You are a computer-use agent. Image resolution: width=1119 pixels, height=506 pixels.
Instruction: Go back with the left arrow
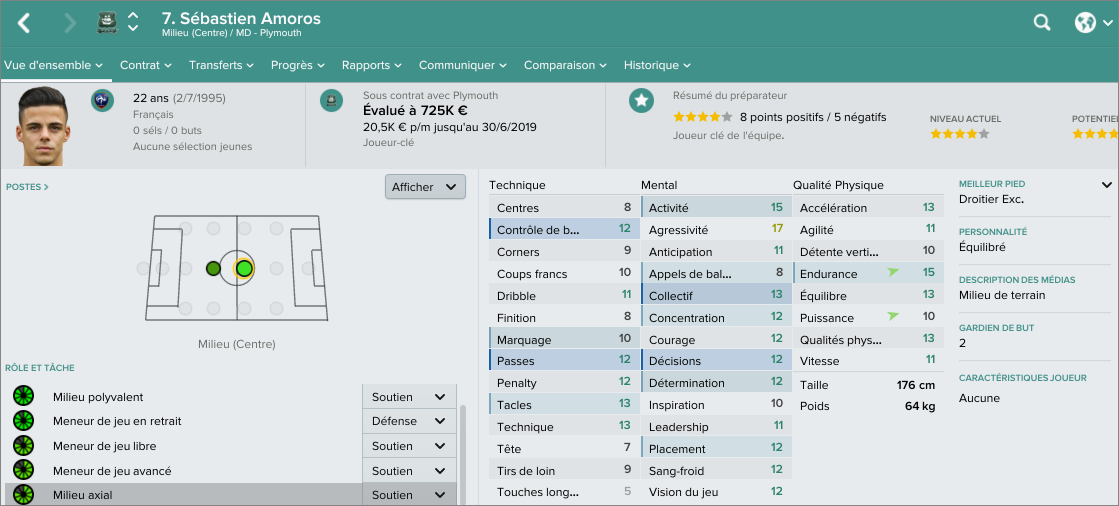point(25,23)
